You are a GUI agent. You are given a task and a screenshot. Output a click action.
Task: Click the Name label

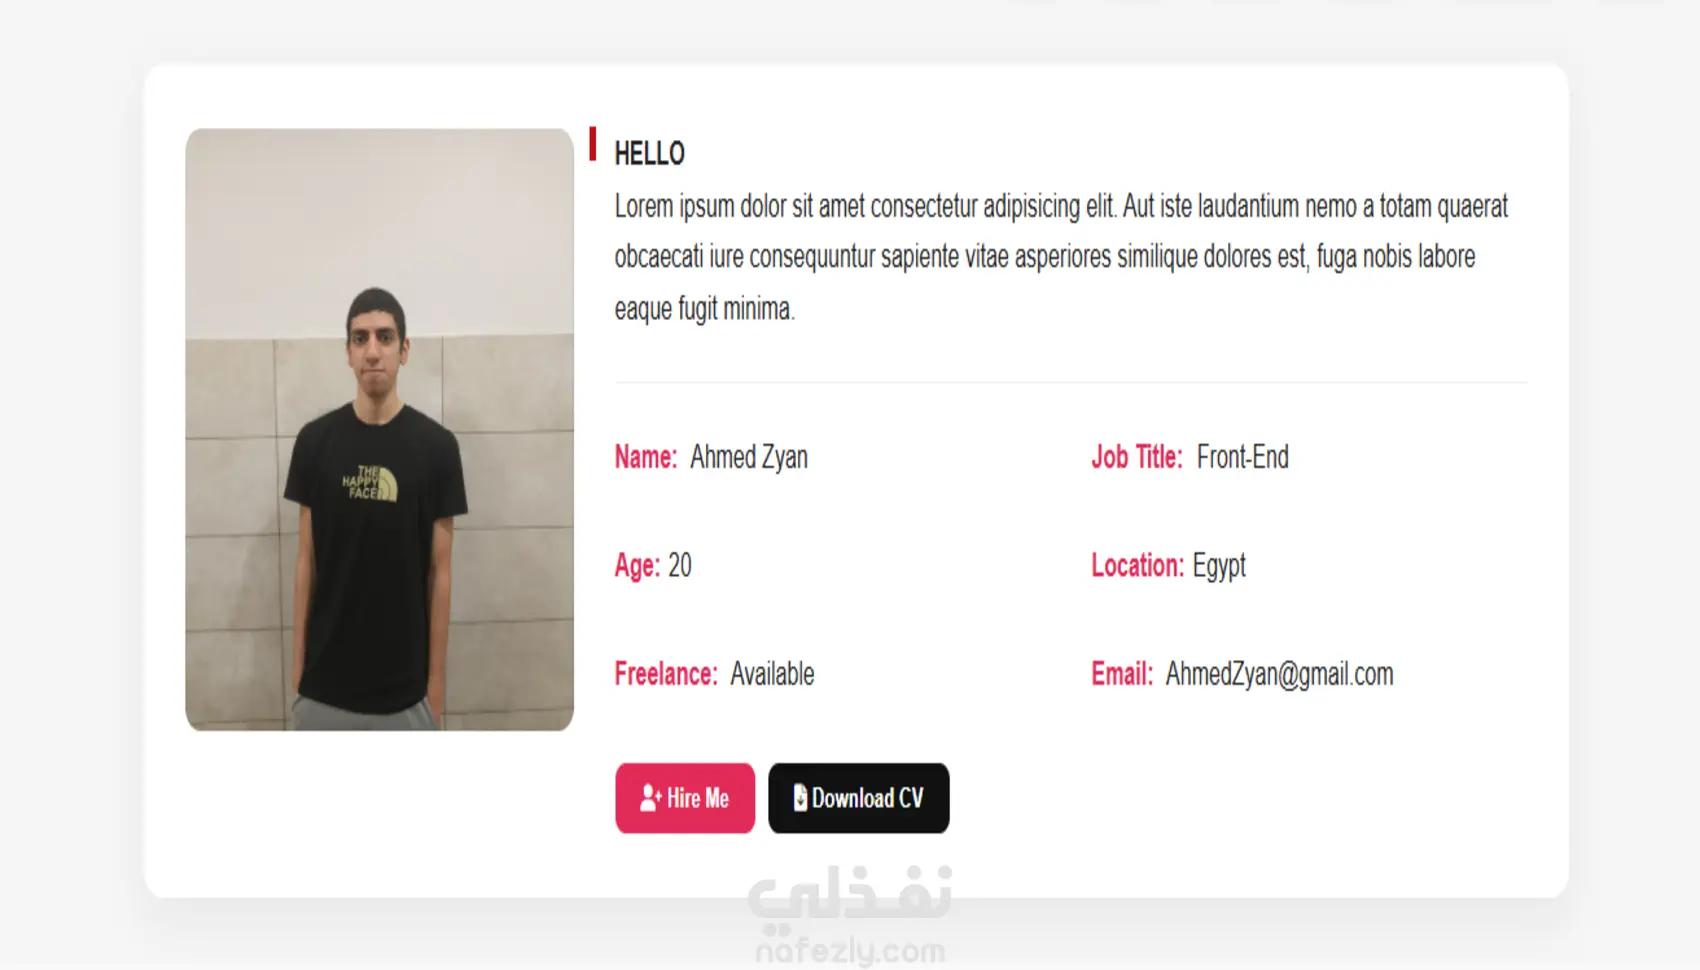(645, 457)
